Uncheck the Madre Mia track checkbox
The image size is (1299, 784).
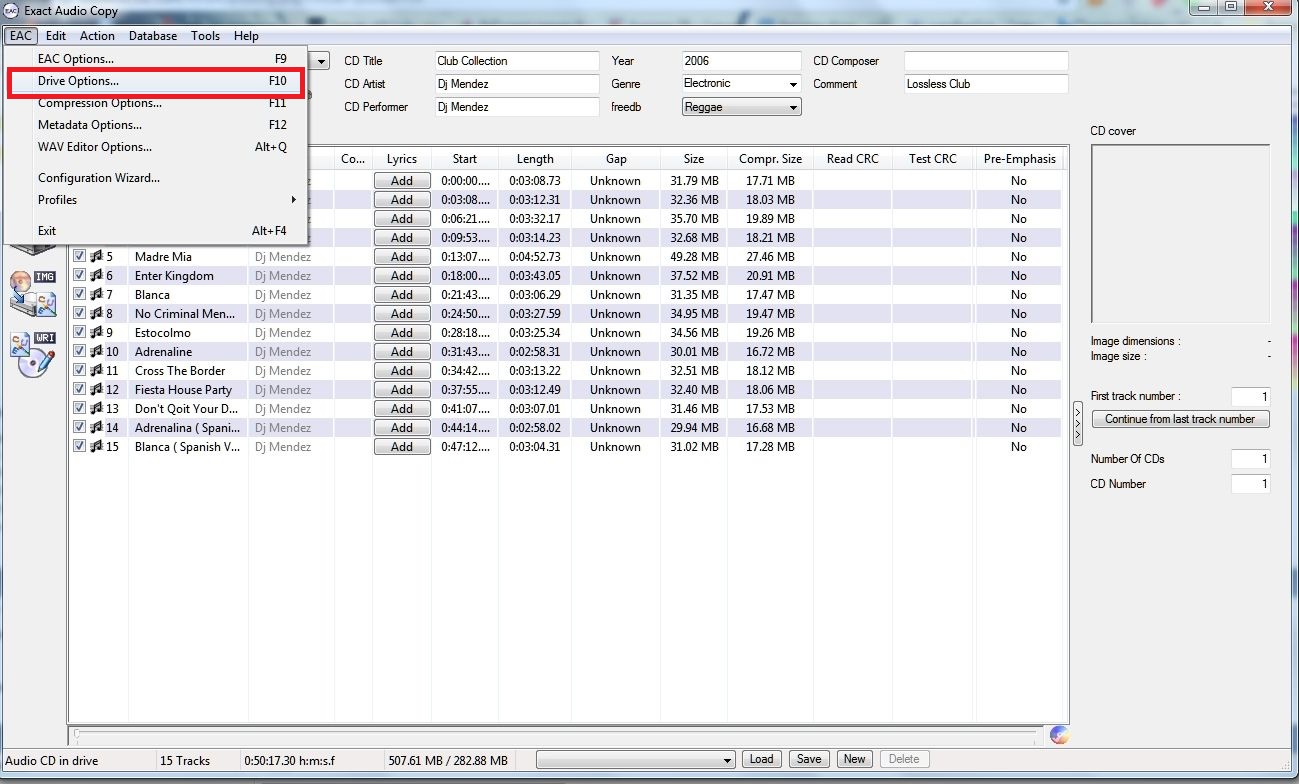(80, 257)
